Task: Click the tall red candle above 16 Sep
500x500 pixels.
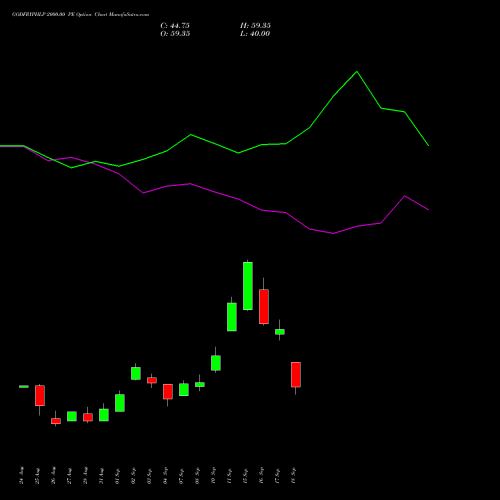Action: [264, 307]
